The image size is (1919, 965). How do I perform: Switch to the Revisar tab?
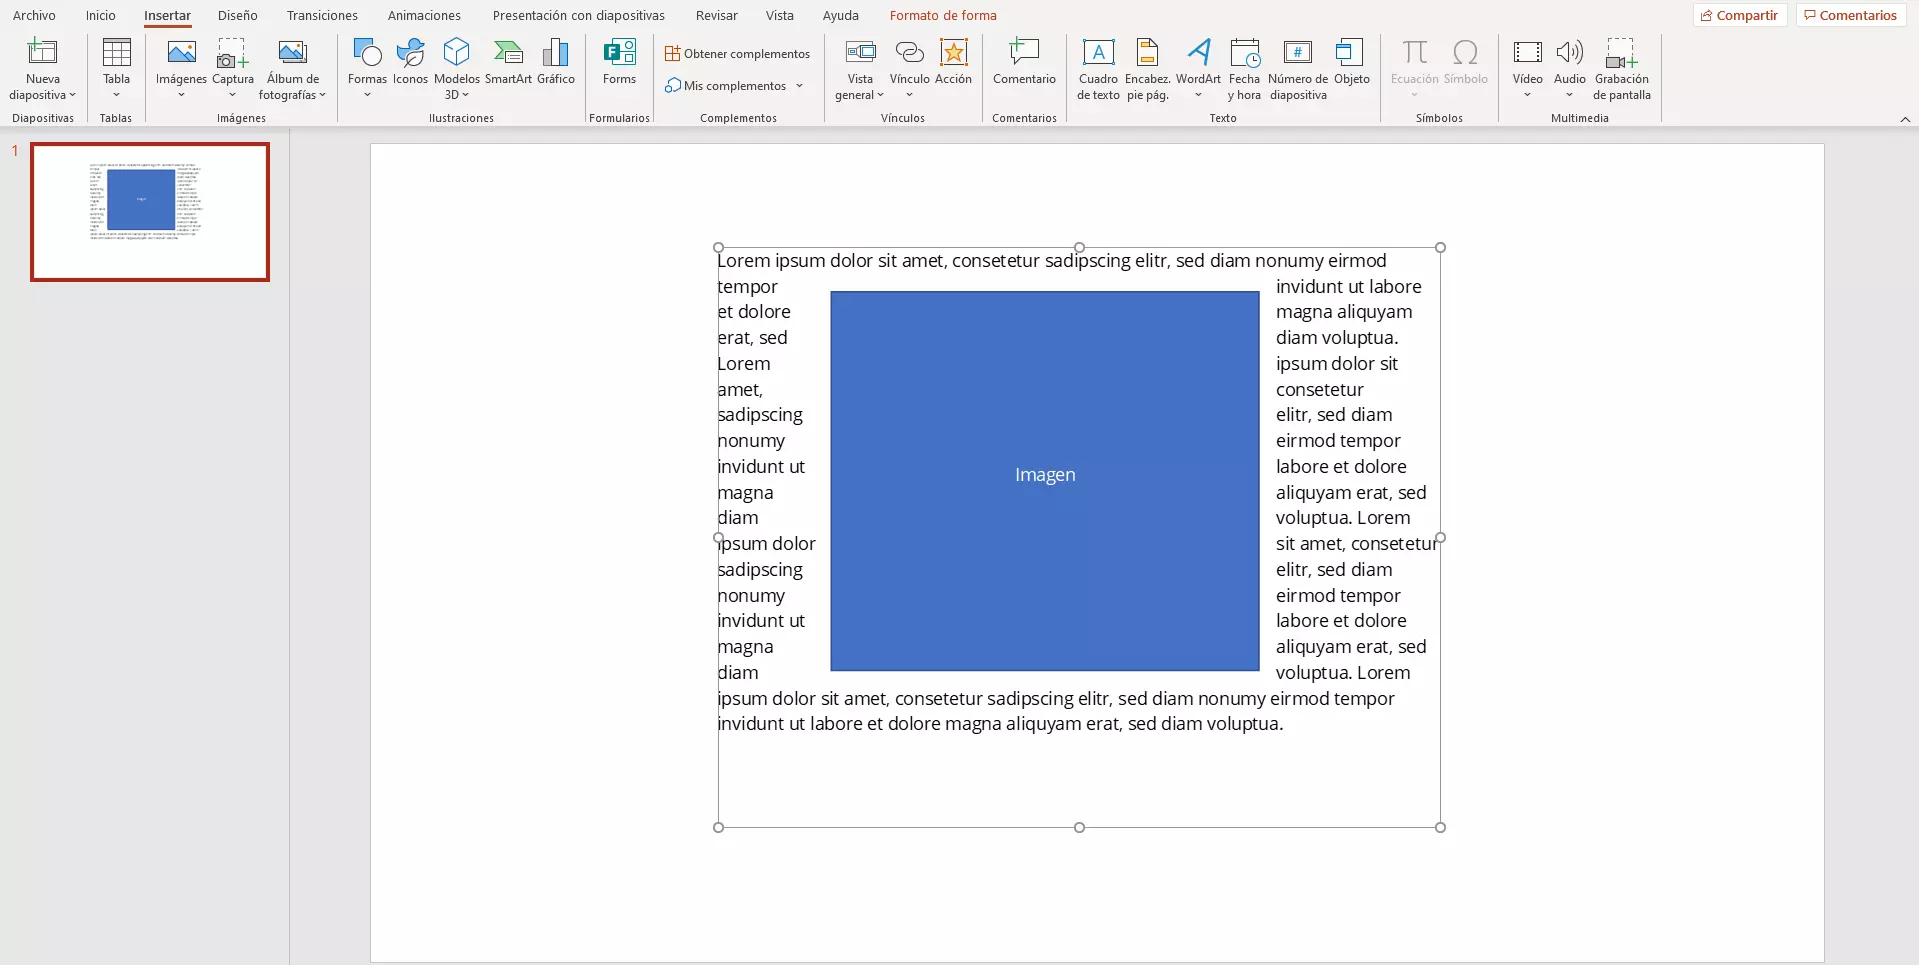pyautogui.click(x=716, y=16)
